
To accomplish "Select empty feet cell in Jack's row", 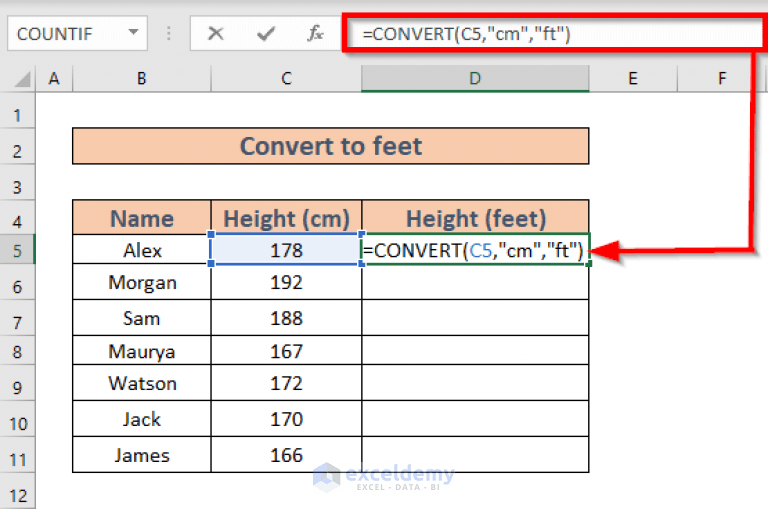I will [475, 419].
